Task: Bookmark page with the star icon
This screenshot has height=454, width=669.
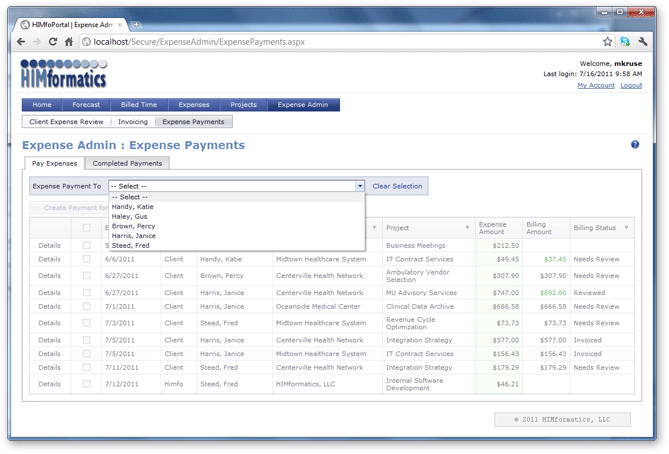Action: tap(607, 42)
